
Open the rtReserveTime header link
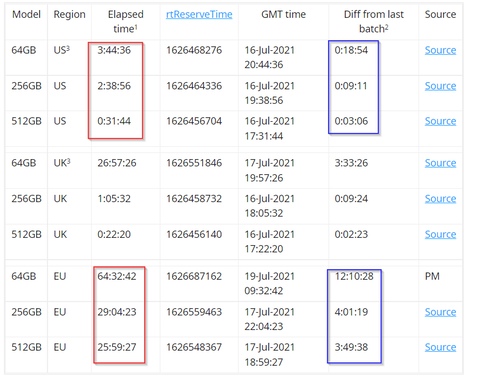[x=199, y=14]
